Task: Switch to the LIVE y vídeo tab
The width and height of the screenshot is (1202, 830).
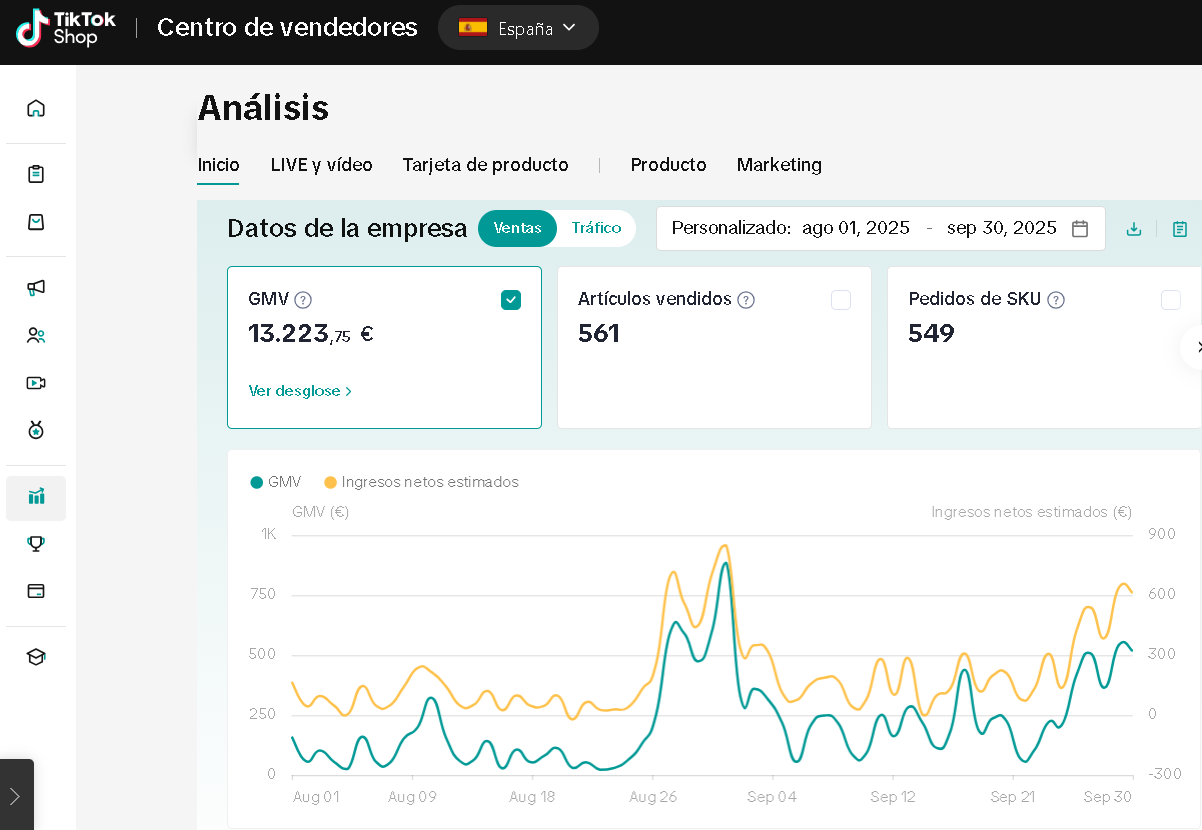Action: (321, 165)
